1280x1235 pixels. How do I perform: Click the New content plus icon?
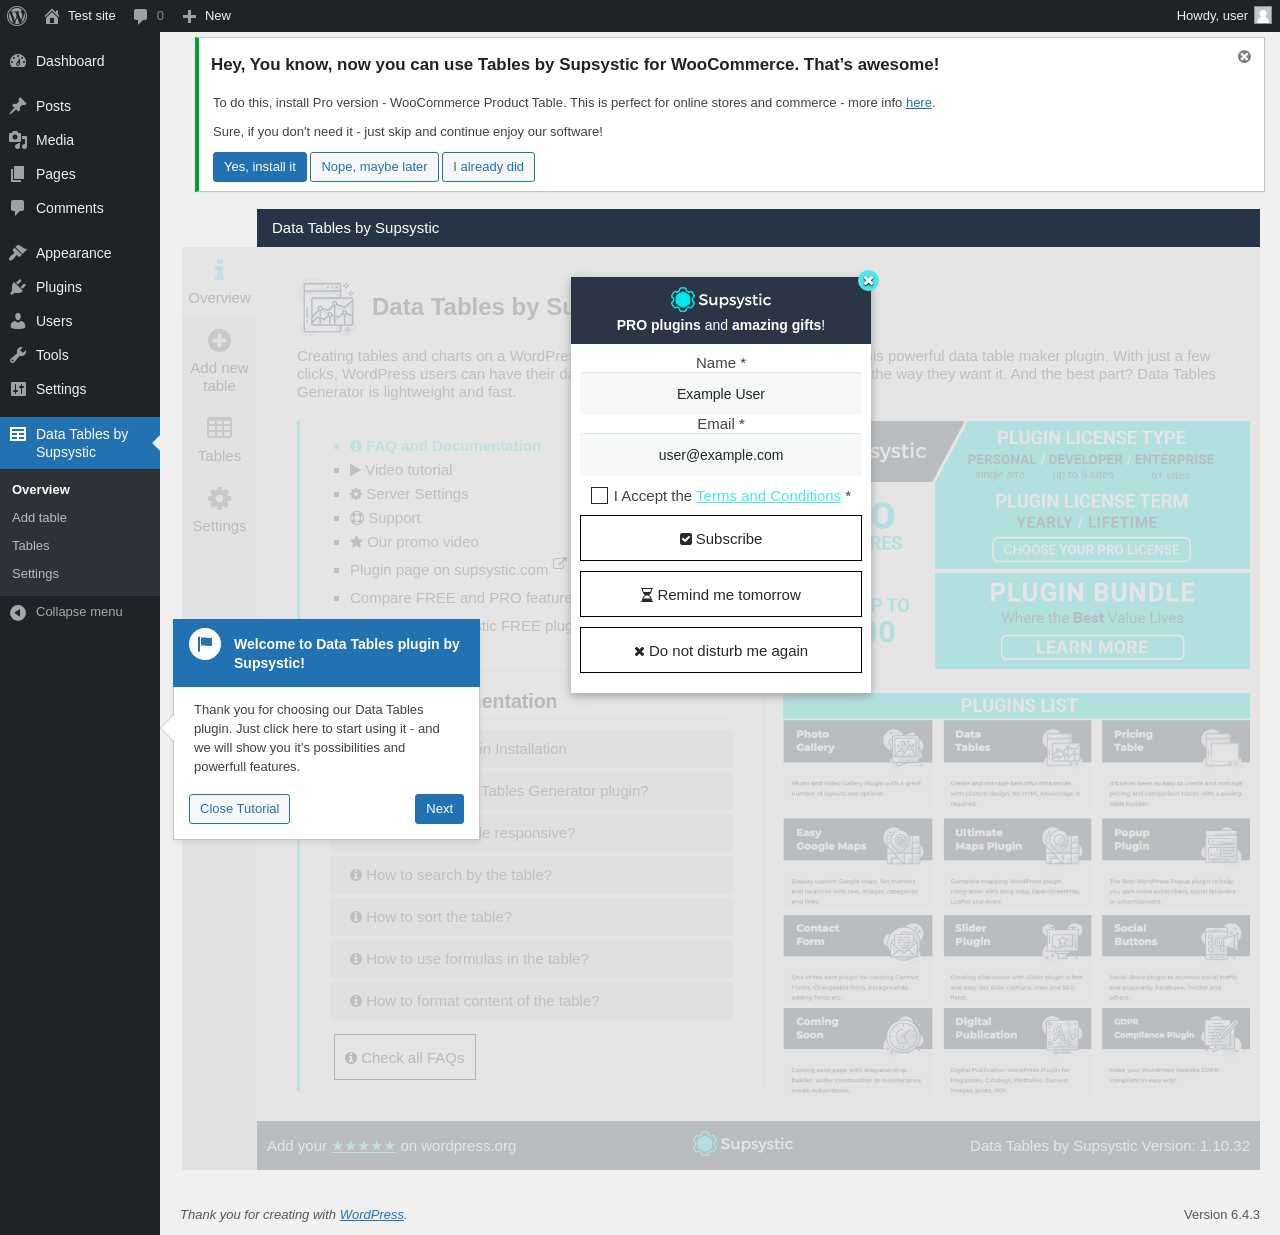(x=189, y=16)
